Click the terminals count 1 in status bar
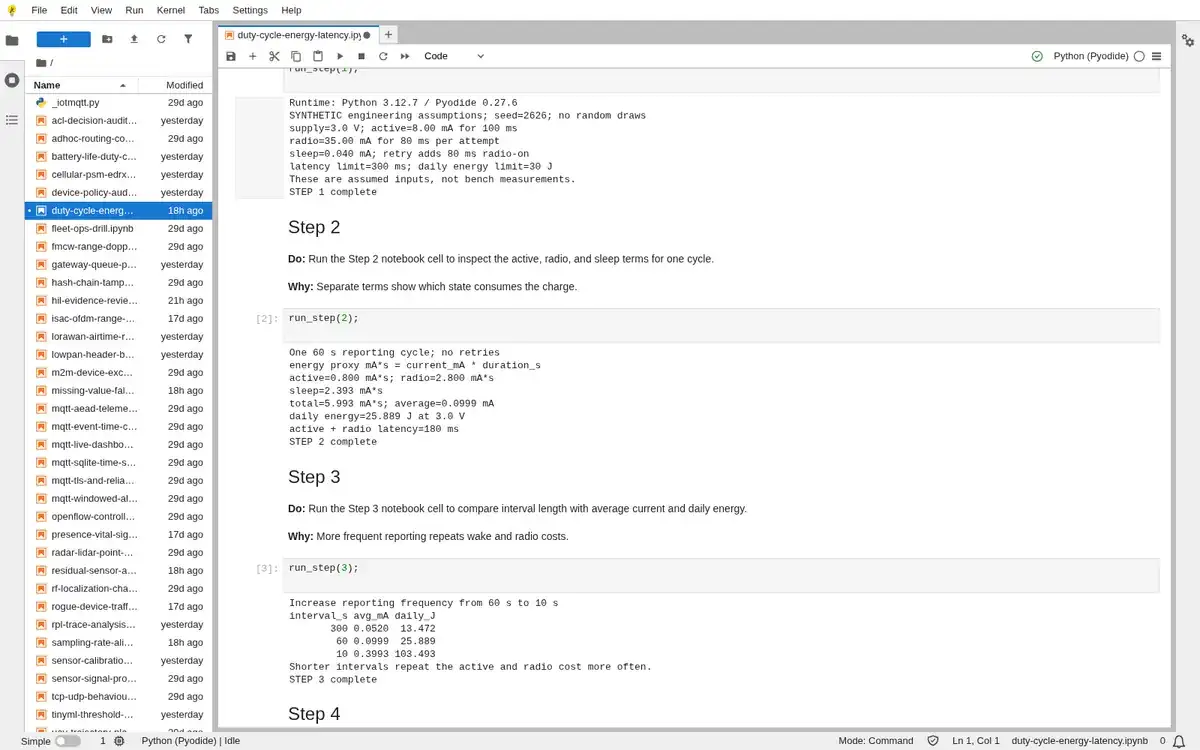The image size is (1200, 750). pyautogui.click(x=102, y=741)
